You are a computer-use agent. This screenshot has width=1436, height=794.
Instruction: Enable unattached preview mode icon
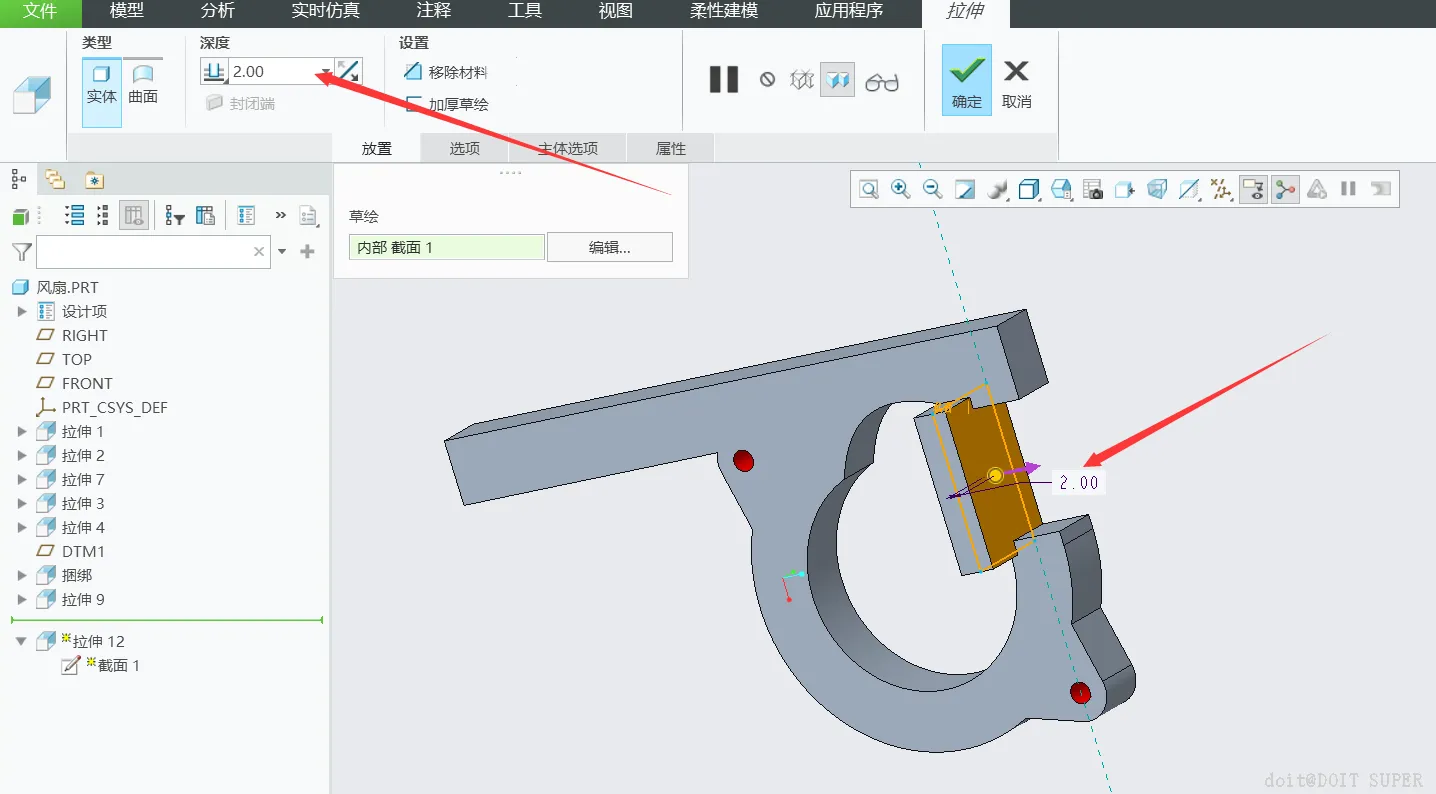point(802,79)
